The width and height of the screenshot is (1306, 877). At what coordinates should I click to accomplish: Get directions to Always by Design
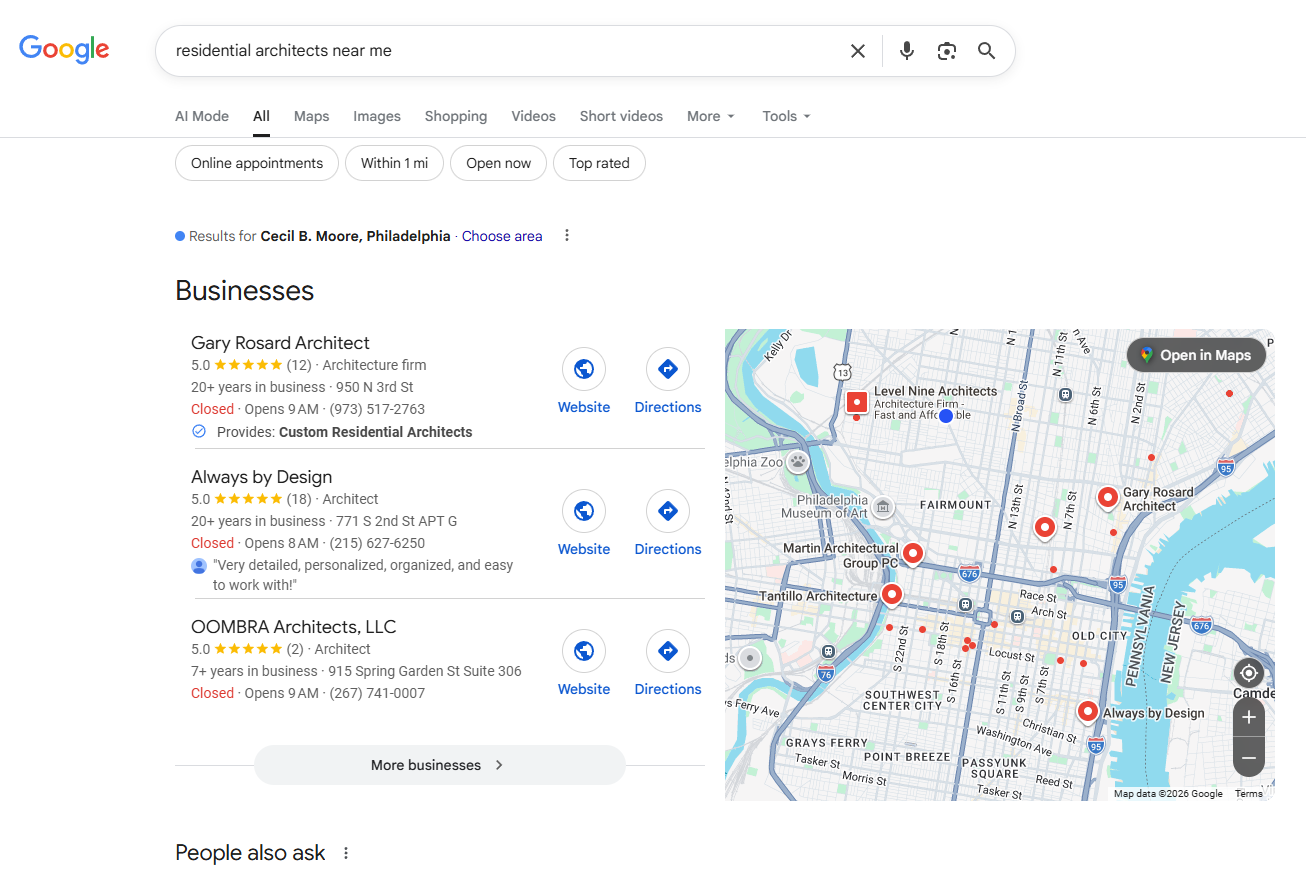pos(667,512)
